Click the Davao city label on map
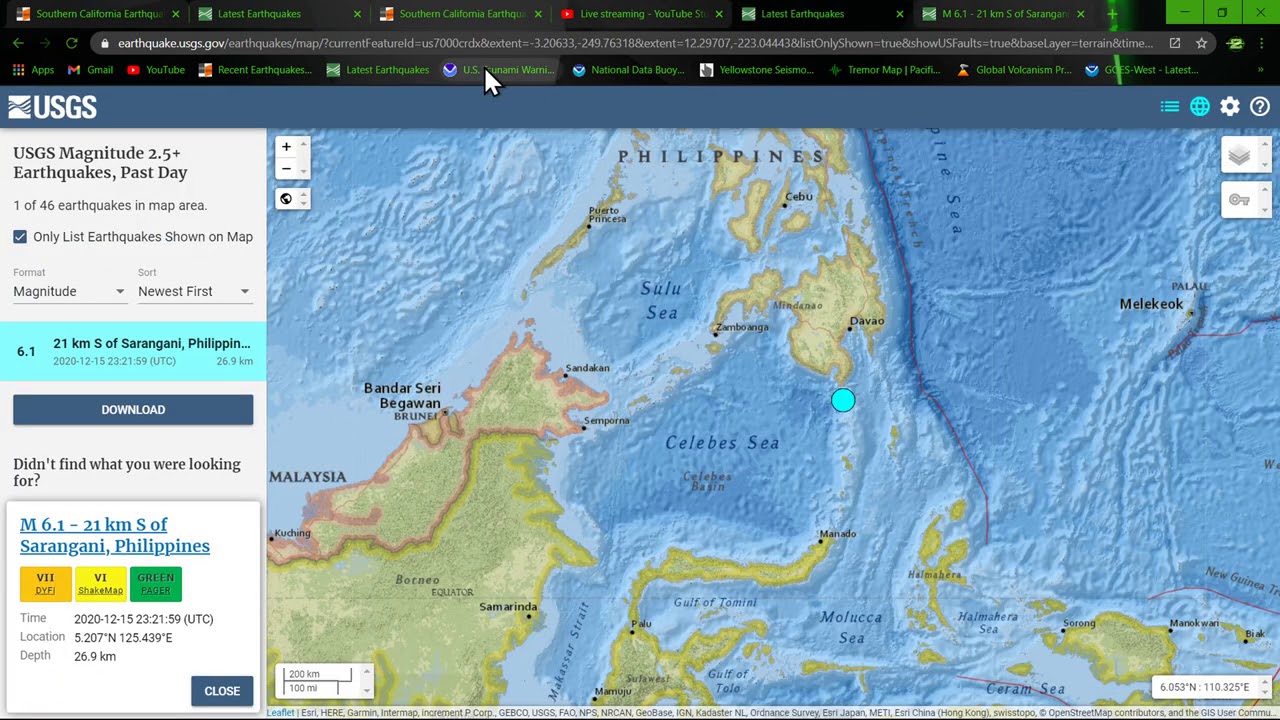The width and height of the screenshot is (1280, 720). pyautogui.click(x=866, y=322)
